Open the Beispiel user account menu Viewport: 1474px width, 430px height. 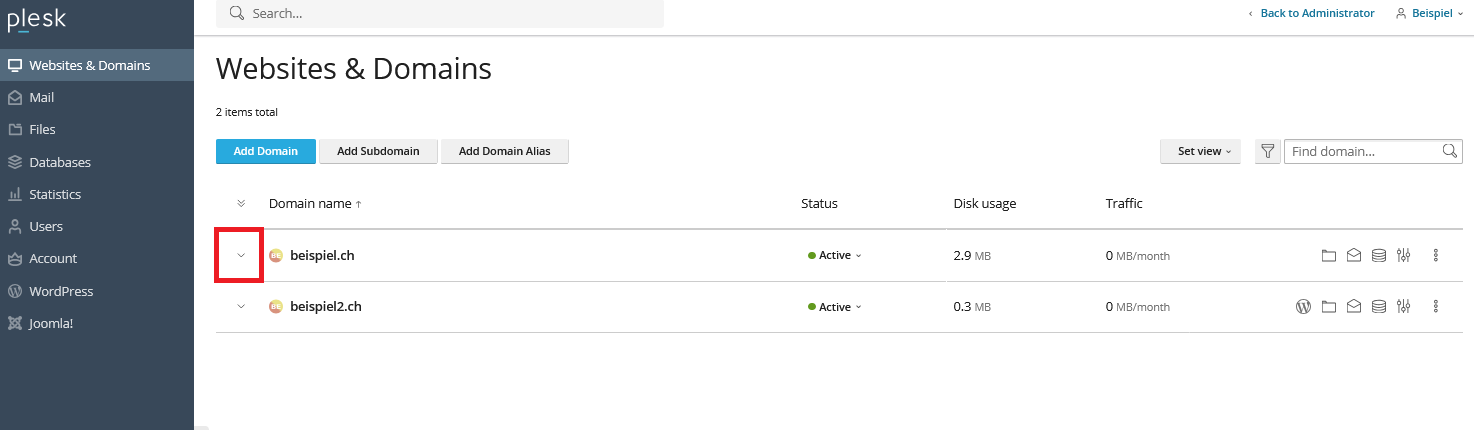coord(1429,13)
